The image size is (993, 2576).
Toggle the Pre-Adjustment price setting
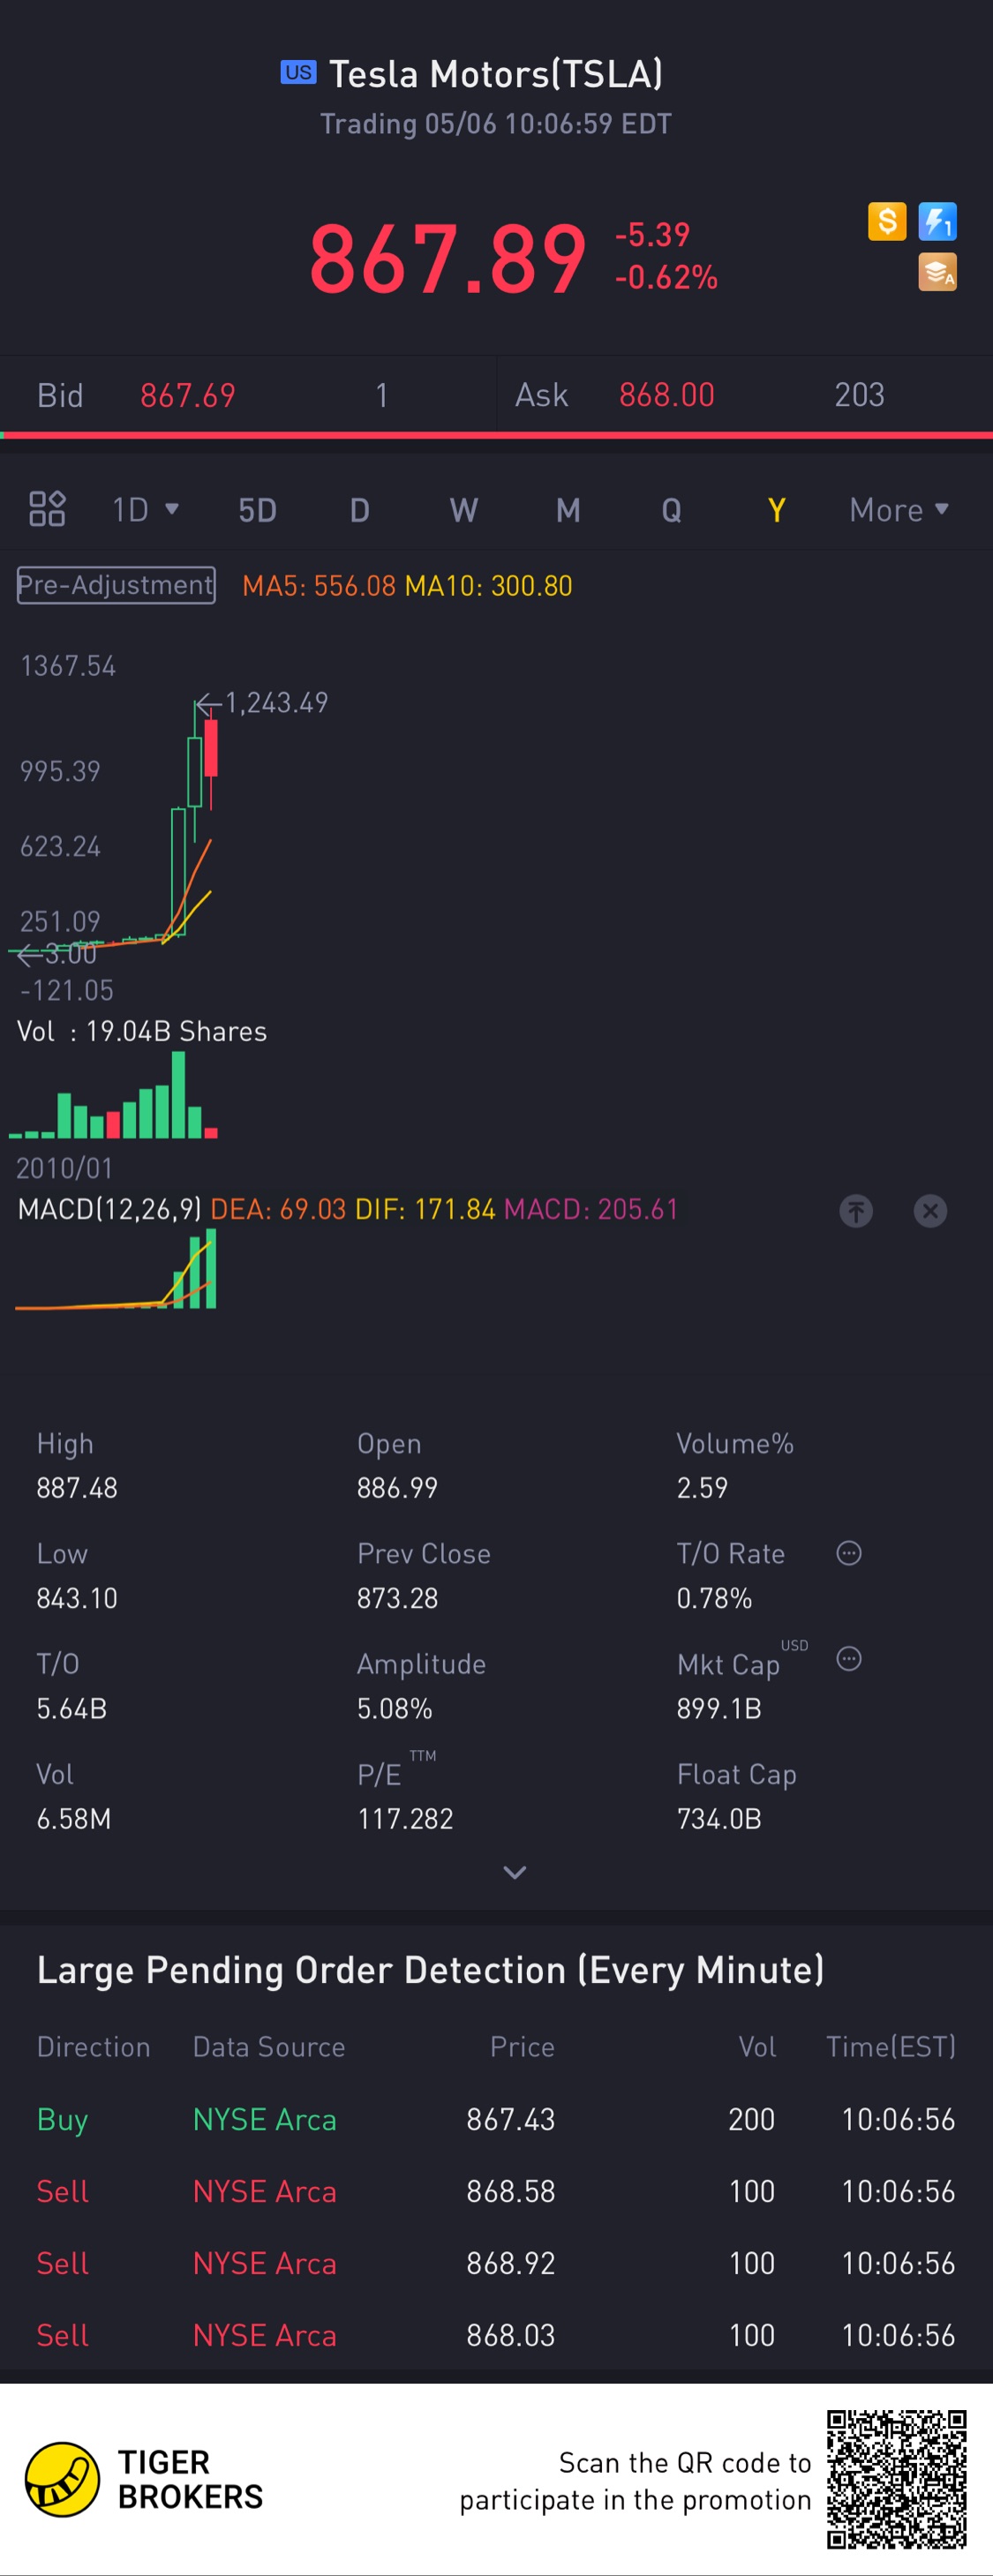(116, 585)
